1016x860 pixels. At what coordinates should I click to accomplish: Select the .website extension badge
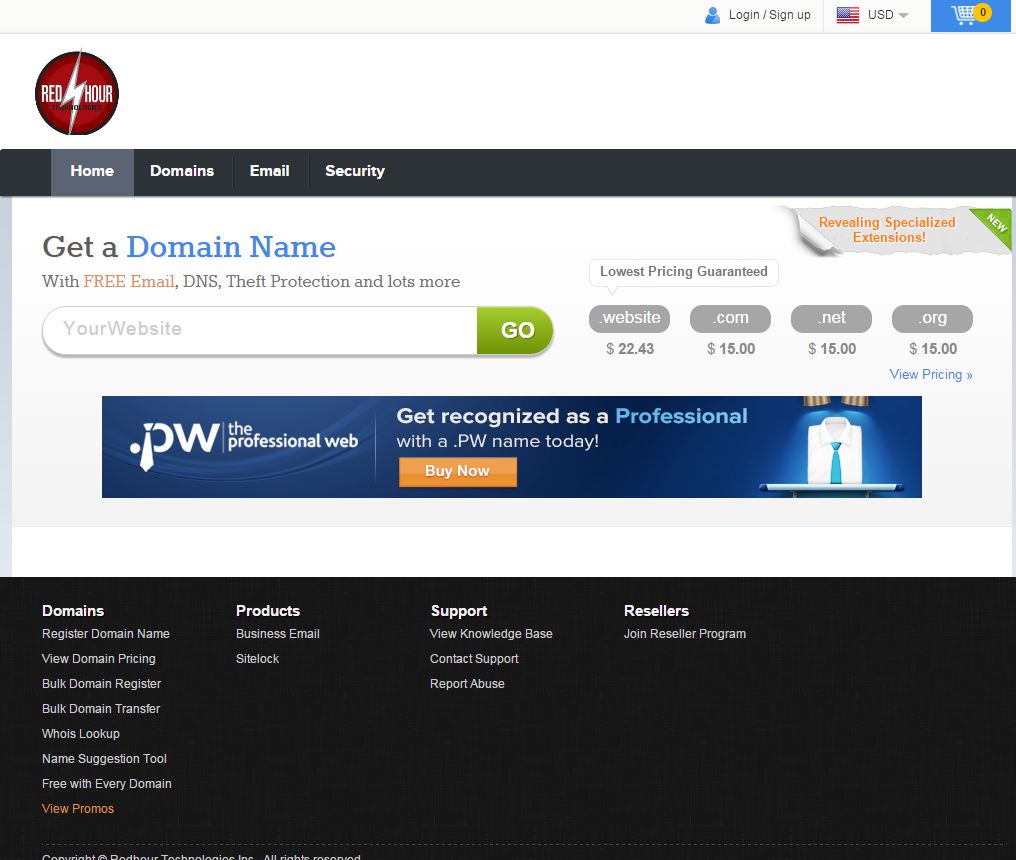coord(629,318)
